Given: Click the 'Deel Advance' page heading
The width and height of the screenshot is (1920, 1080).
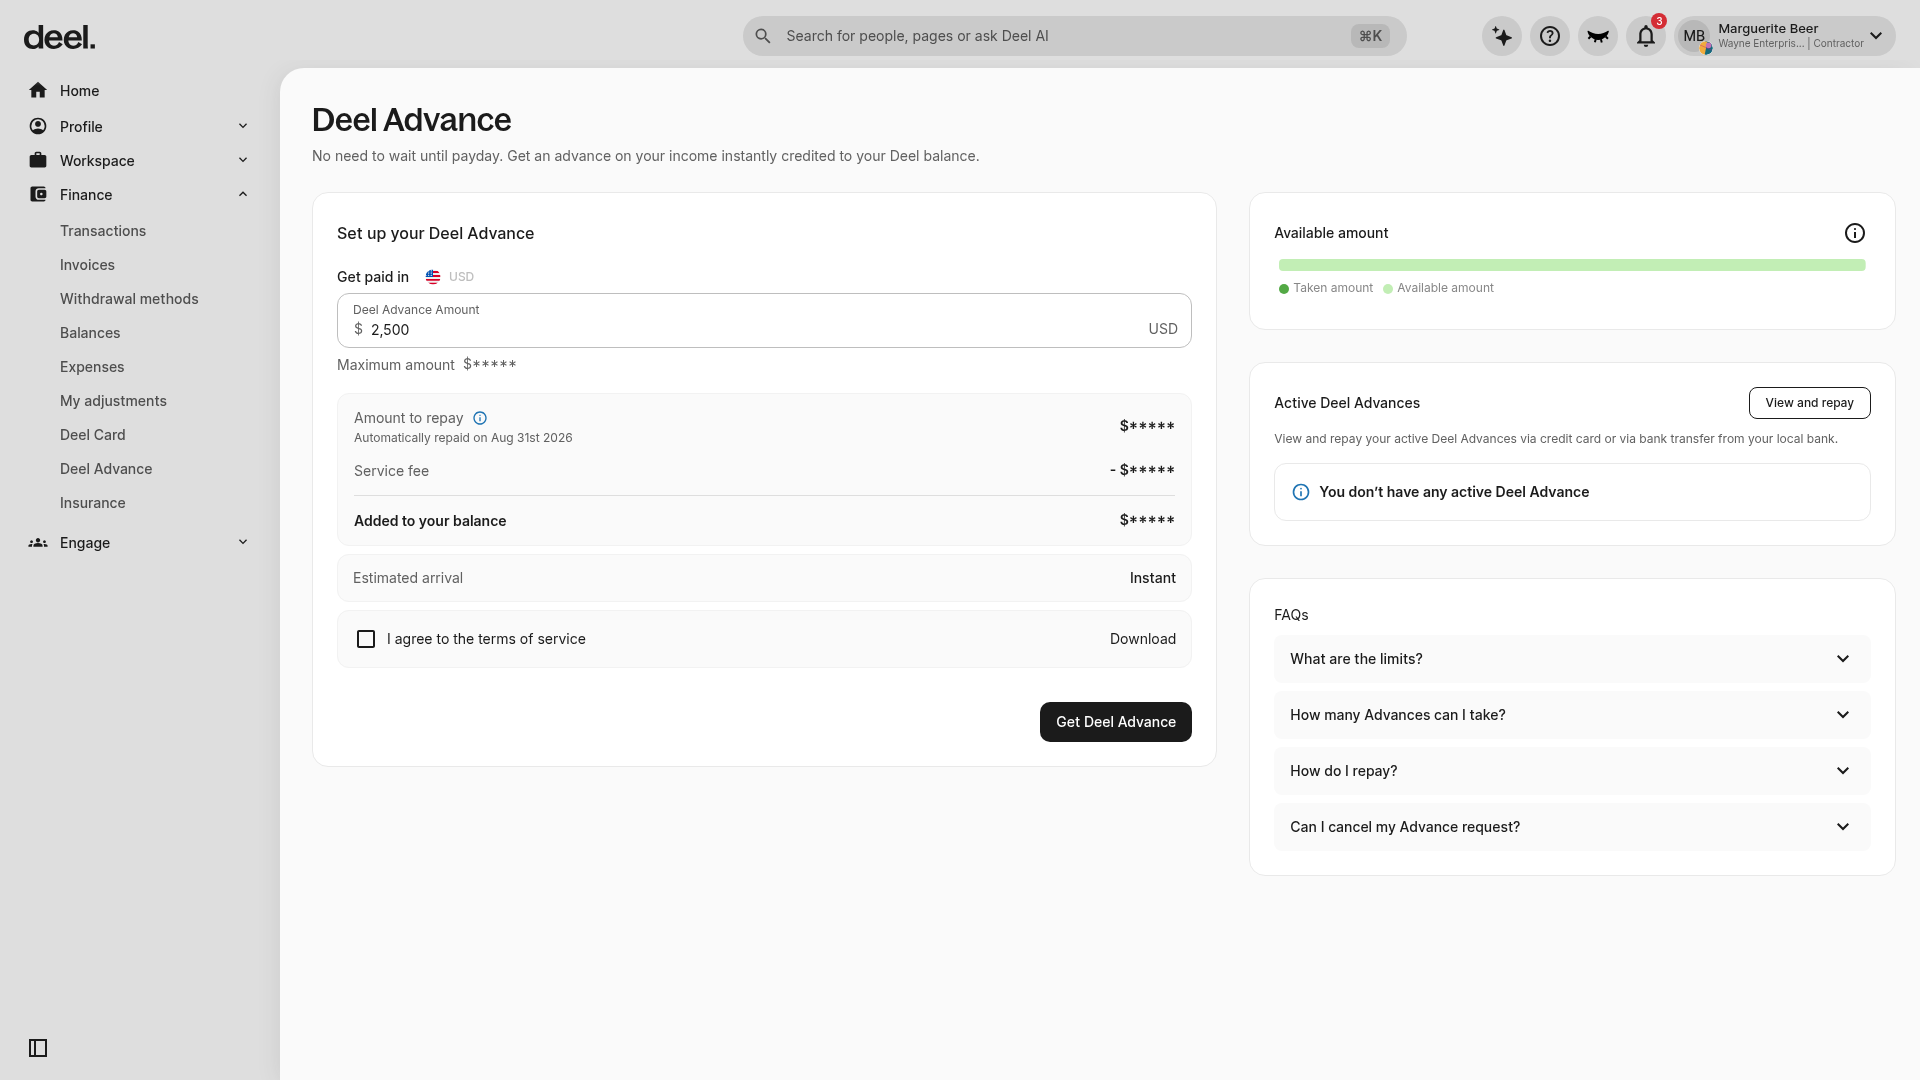Looking at the screenshot, I should 411,120.
